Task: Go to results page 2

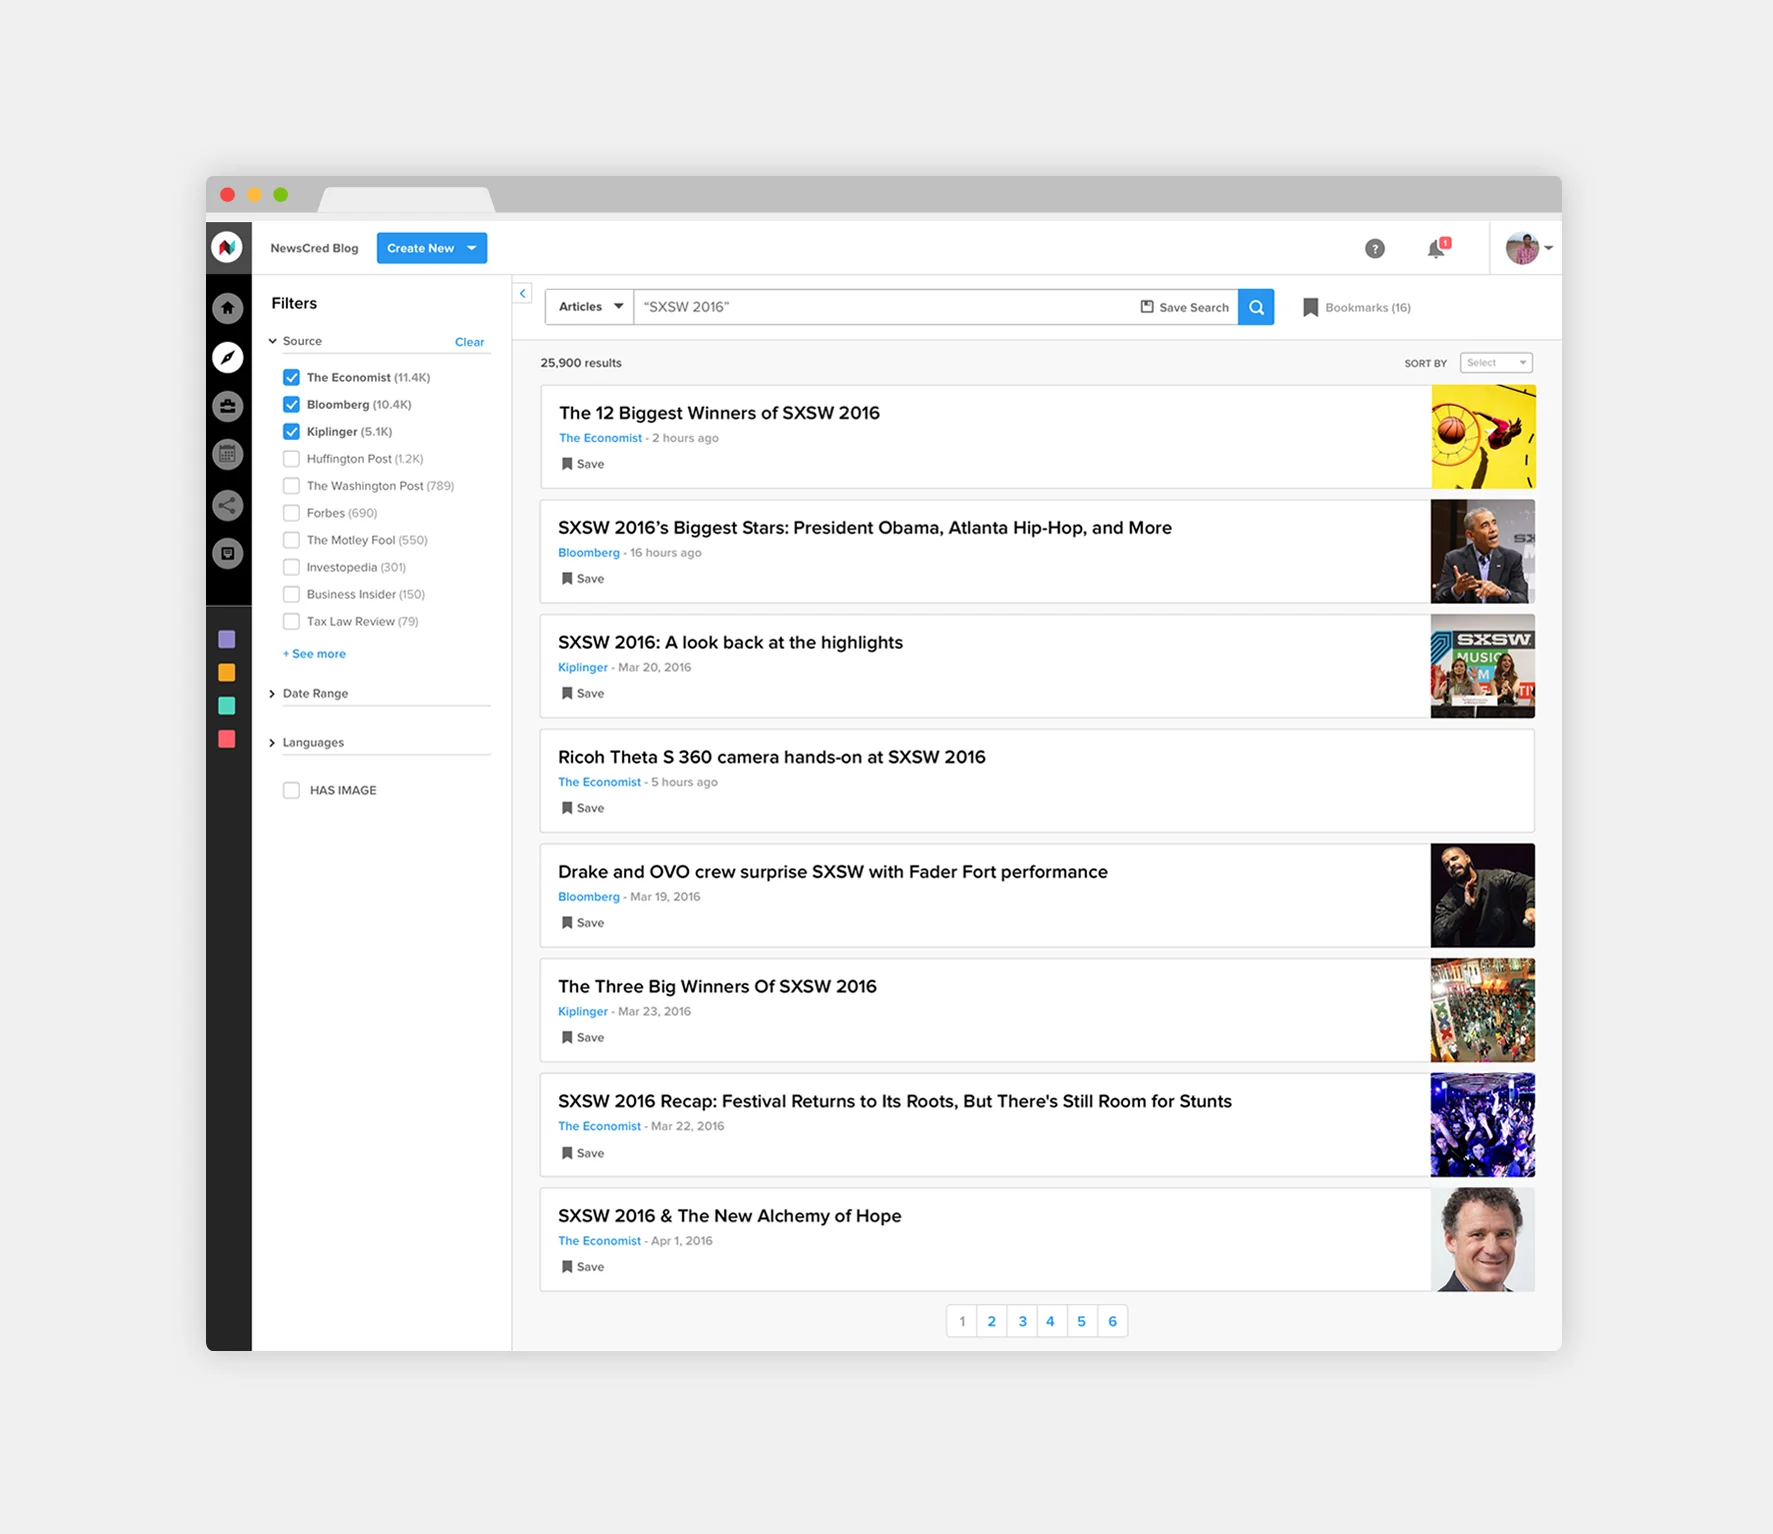Action: click(x=992, y=1321)
